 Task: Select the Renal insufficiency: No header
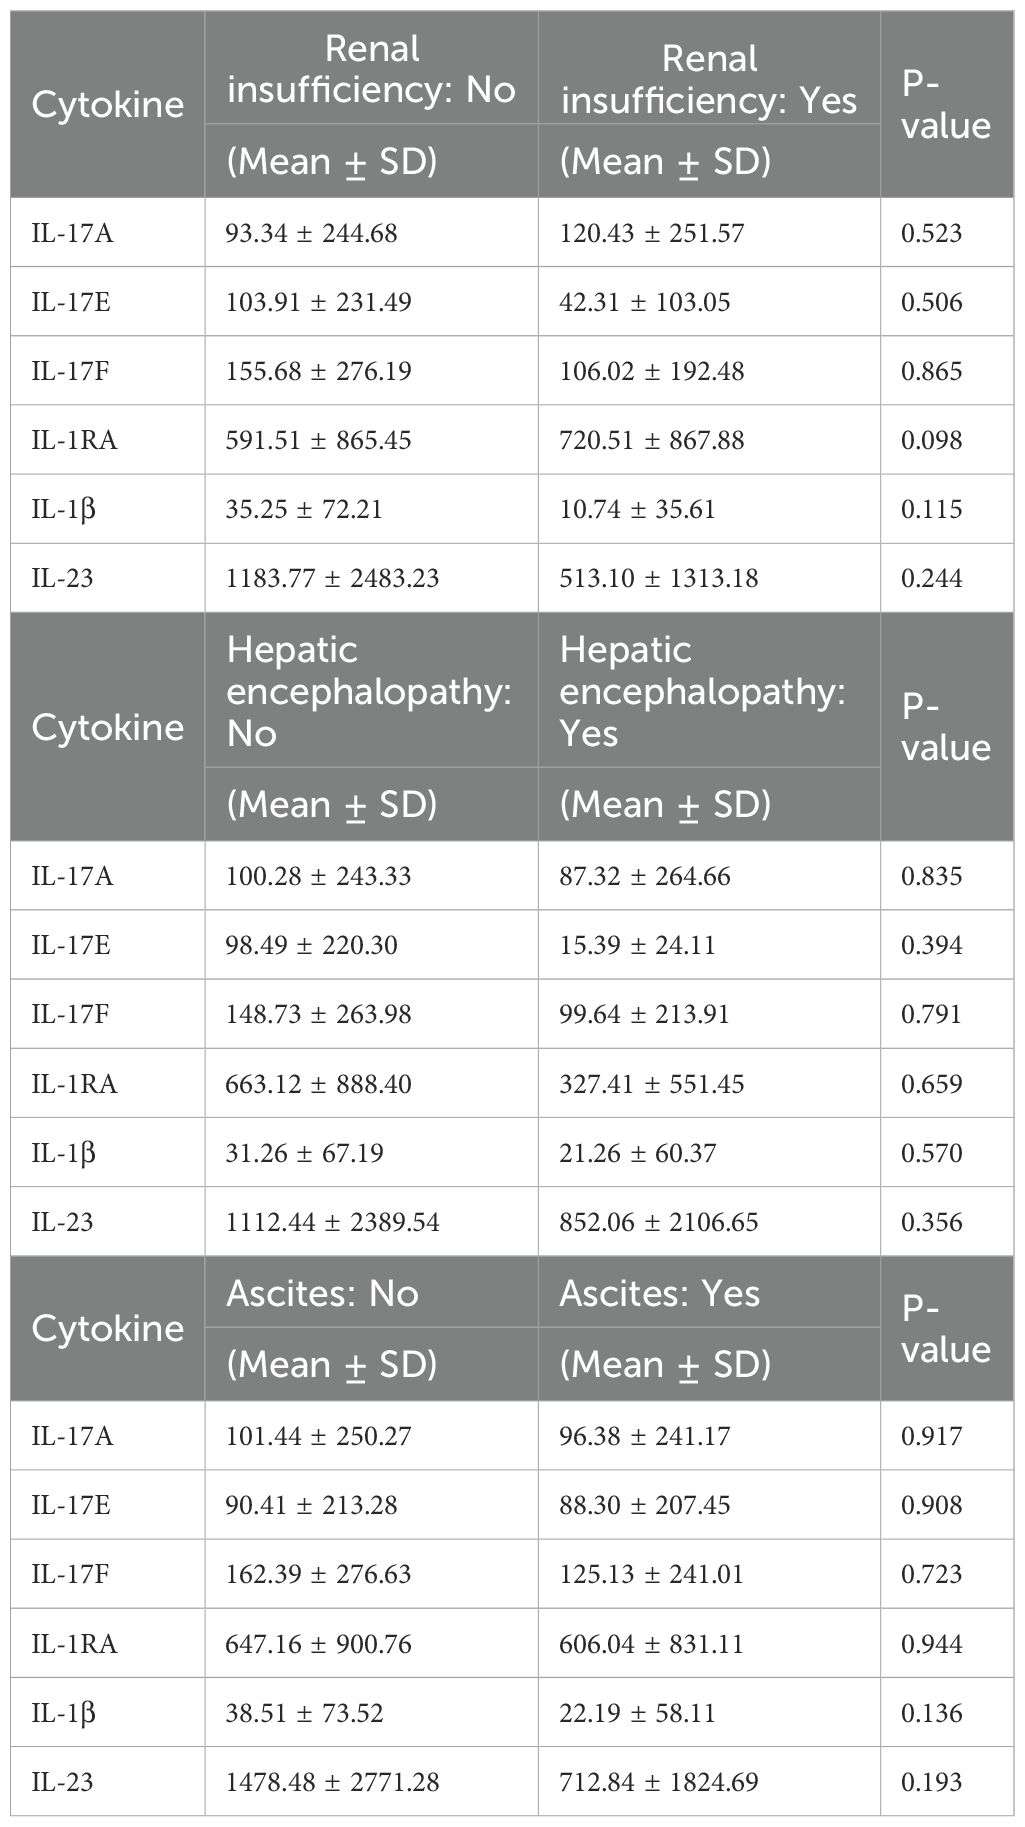(371, 69)
